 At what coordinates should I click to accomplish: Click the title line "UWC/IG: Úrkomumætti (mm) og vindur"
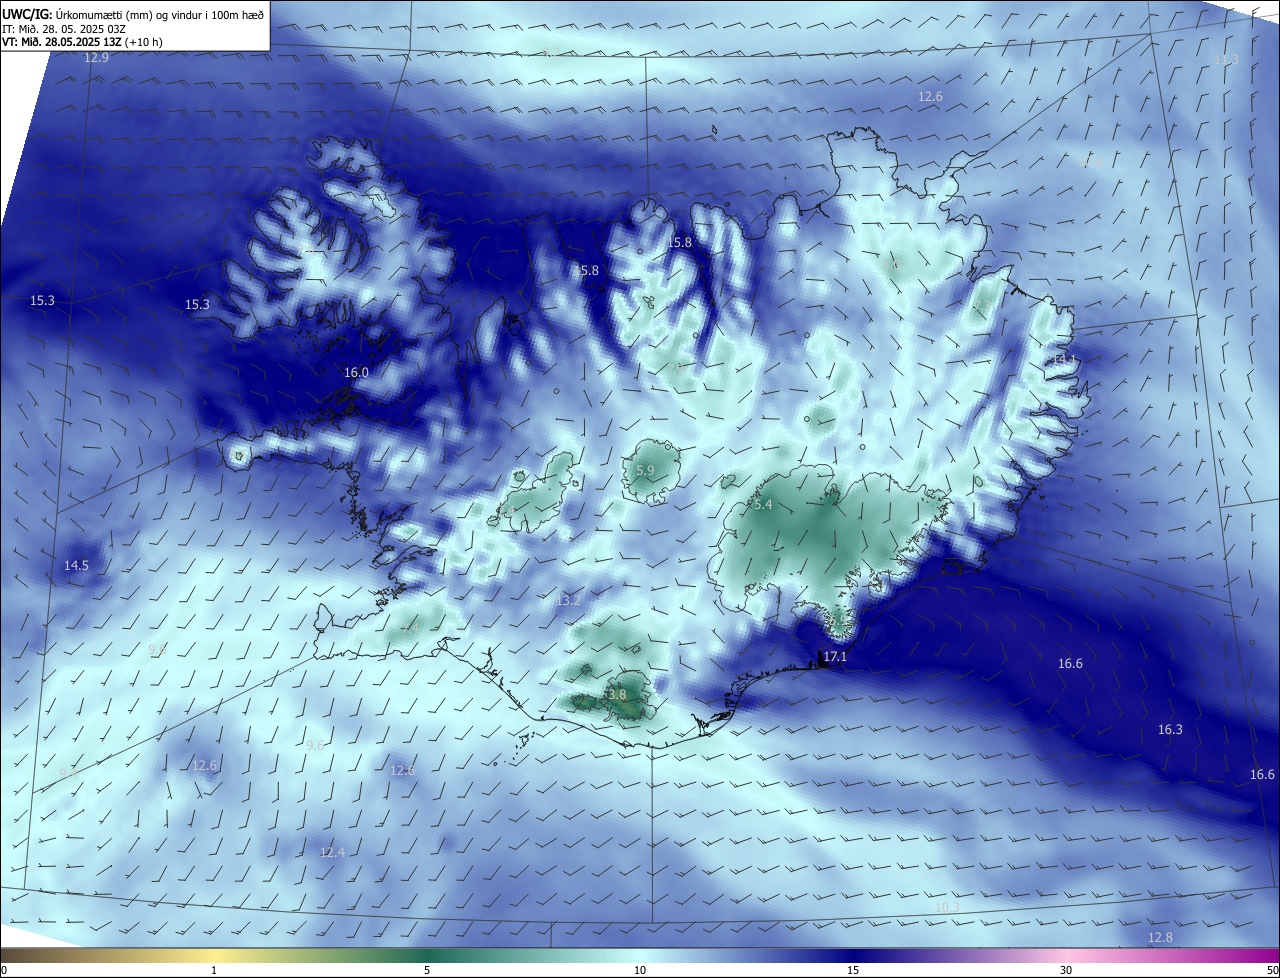click(133, 14)
